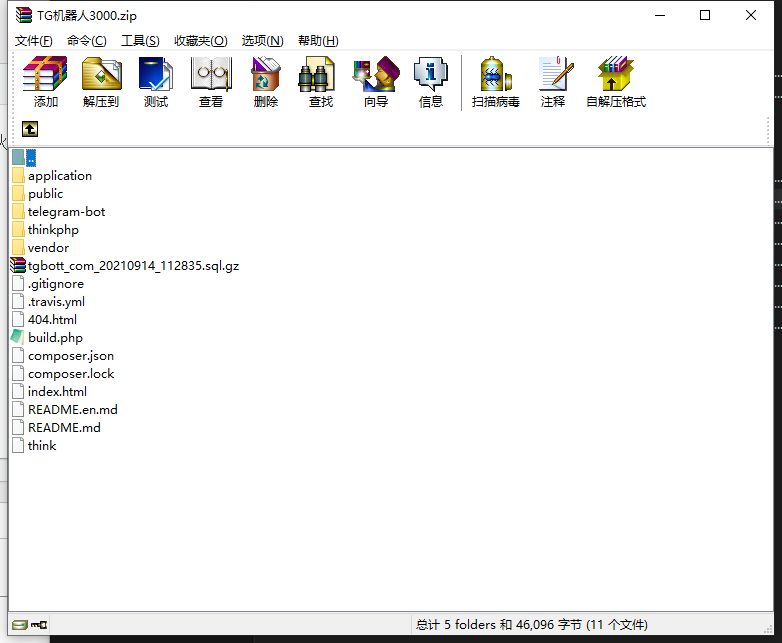Minimize the WinRAR window
Image resolution: width=782 pixels, height=643 pixels.
[x=660, y=15]
